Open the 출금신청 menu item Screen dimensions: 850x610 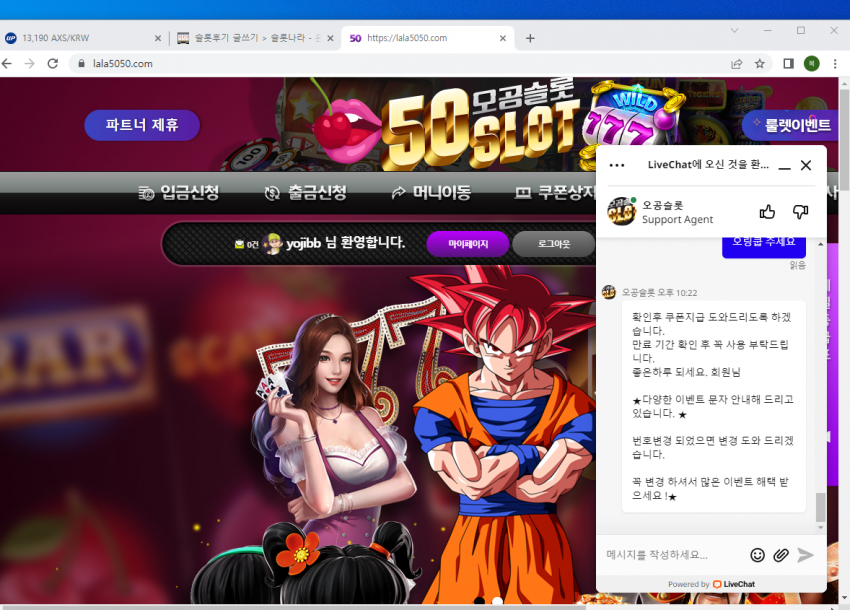click(x=306, y=192)
